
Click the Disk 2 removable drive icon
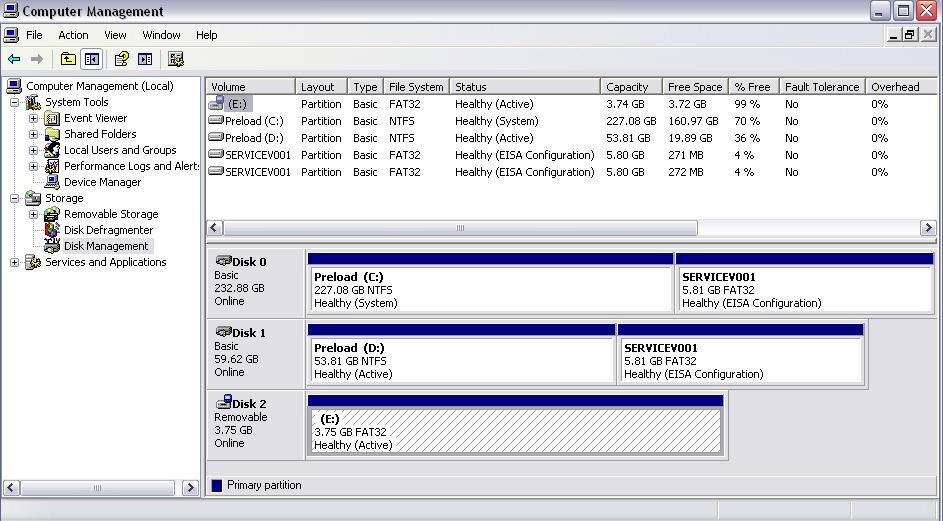pos(223,404)
